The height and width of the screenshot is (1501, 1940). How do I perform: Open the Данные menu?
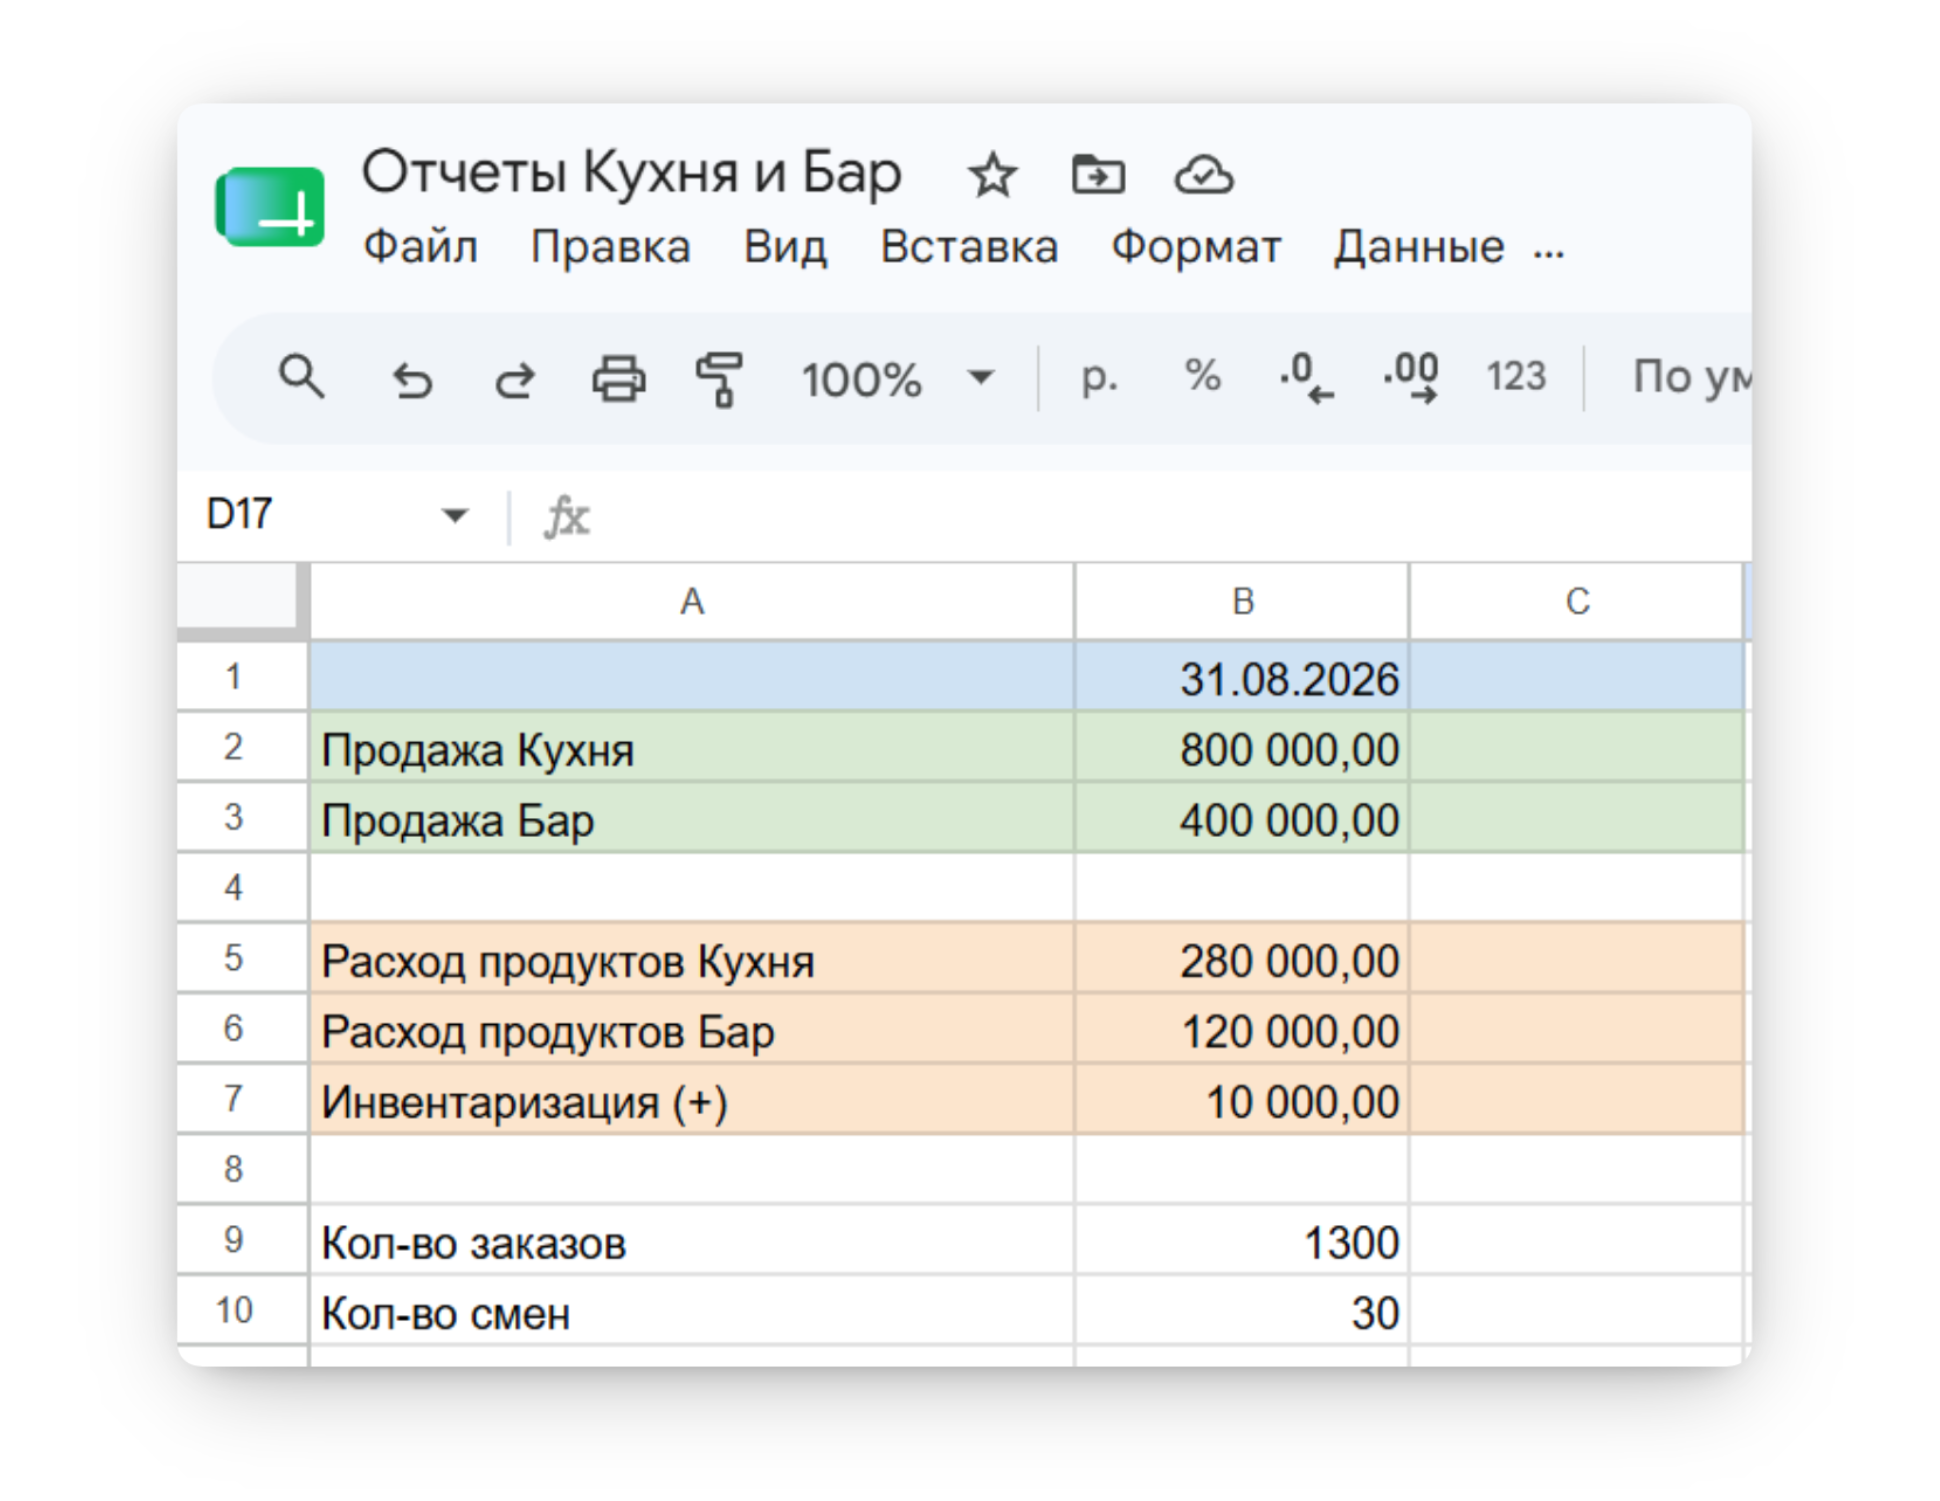(1419, 246)
